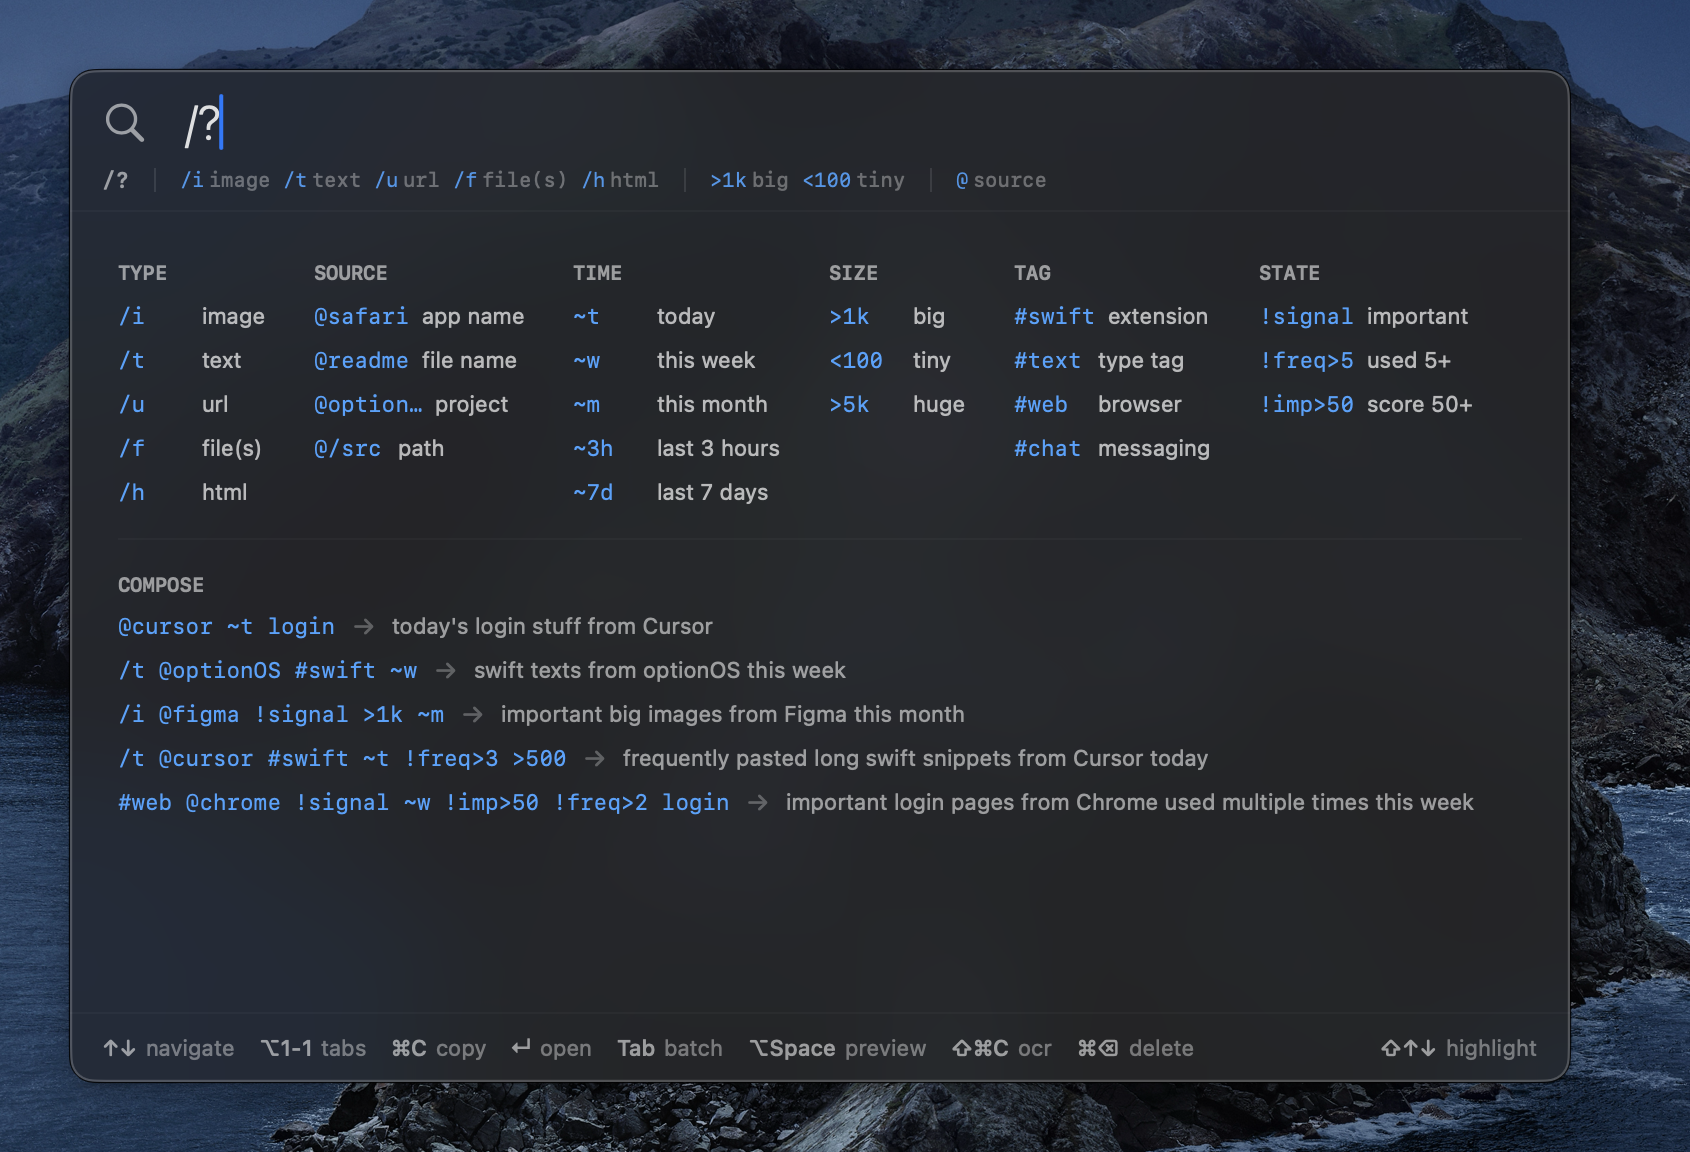Viewport: 1690px width, 1152px height.
Task: Click the !signal important state filter
Action: 1306,317
